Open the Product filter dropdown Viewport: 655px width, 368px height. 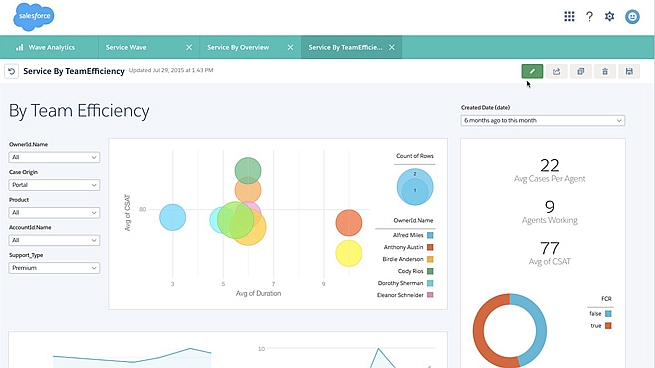pos(54,213)
